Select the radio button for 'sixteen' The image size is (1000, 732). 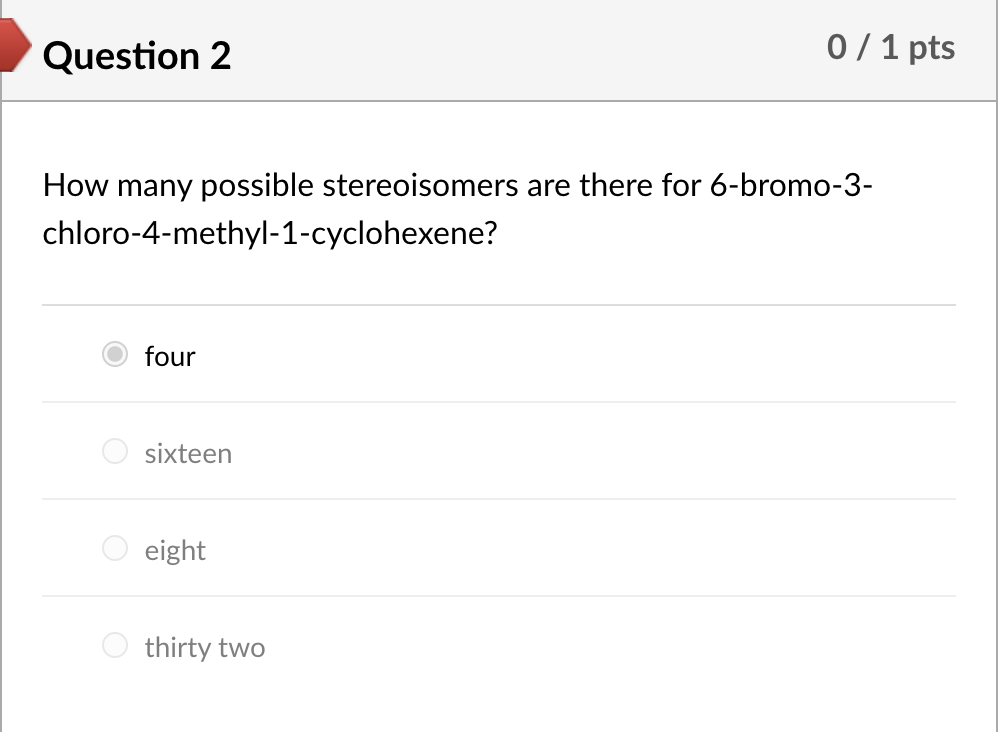(x=115, y=451)
